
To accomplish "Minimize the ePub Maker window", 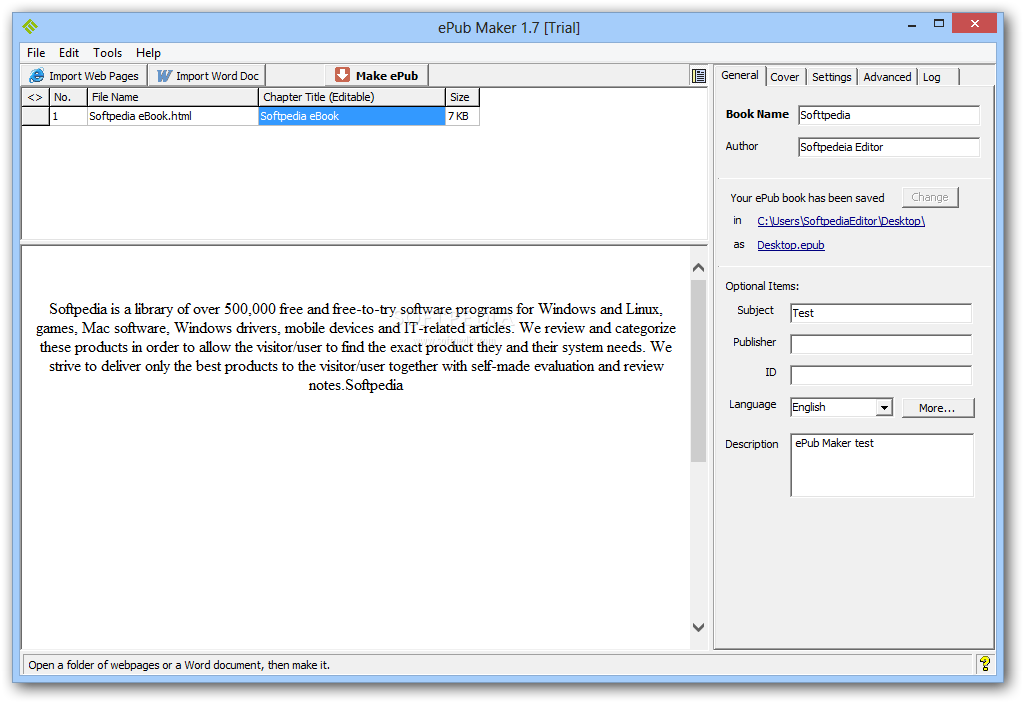I will click(912, 25).
